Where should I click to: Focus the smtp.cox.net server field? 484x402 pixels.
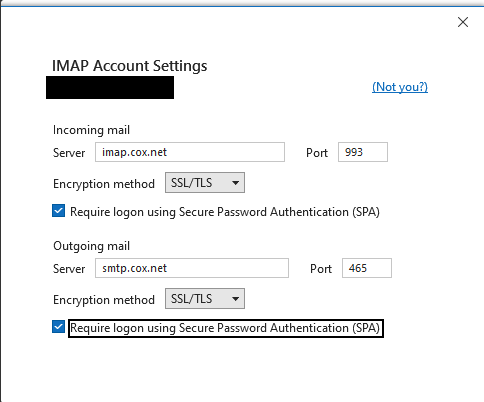tap(192, 268)
